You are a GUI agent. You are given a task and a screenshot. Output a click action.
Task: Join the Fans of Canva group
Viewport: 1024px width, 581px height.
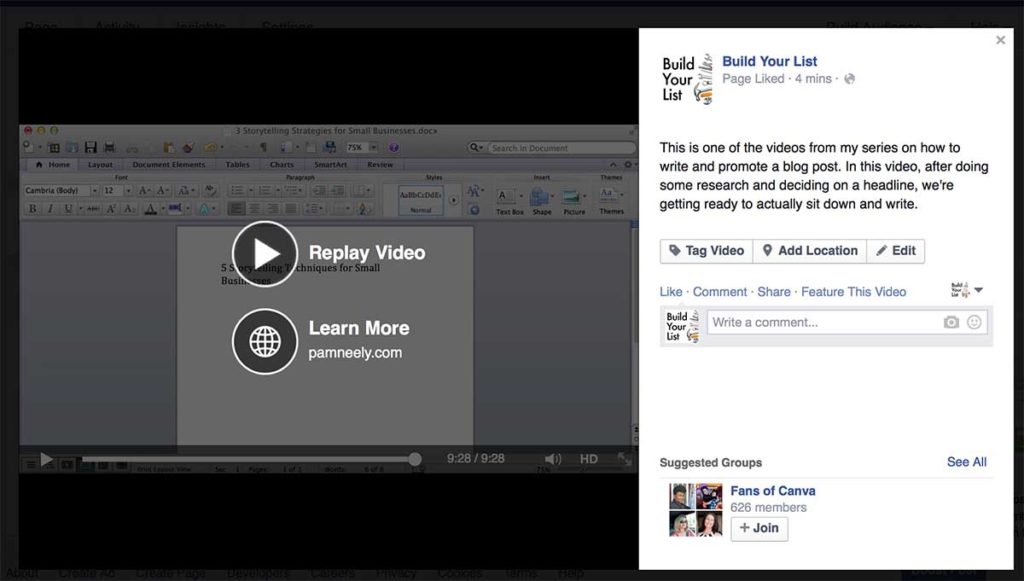click(759, 528)
